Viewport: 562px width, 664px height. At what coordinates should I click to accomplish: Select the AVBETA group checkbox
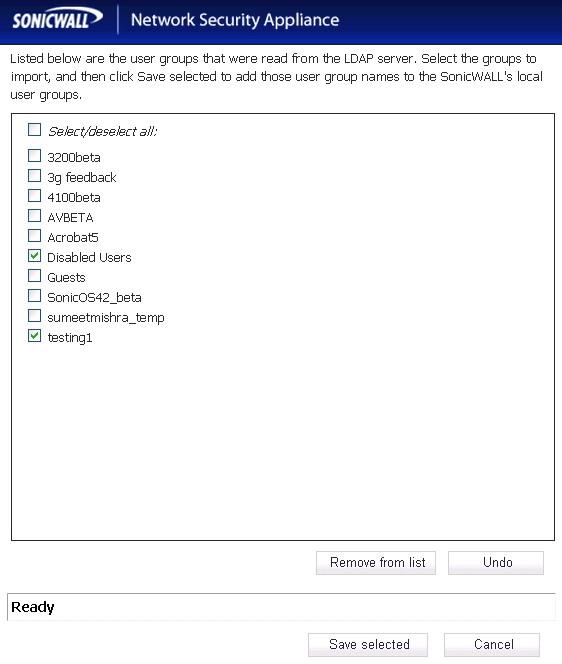(34, 216)
